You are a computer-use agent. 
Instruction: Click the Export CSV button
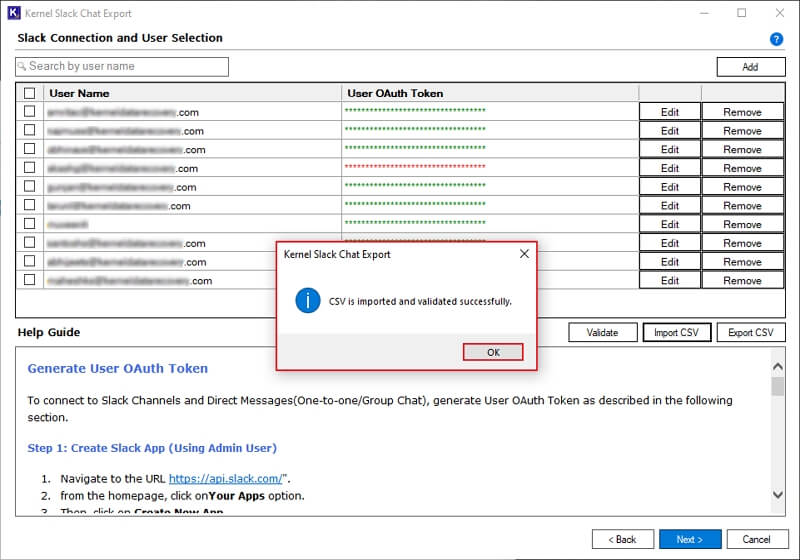[751, 333]
